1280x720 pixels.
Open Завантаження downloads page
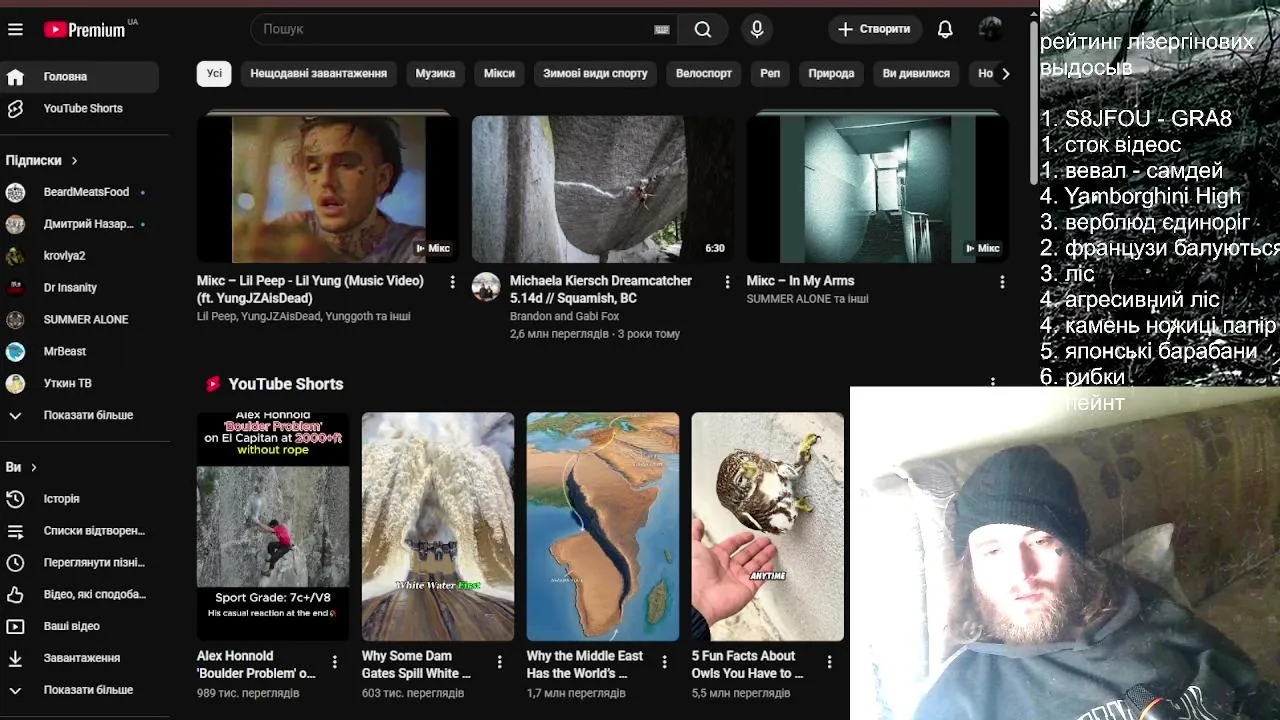pos(80,658)
